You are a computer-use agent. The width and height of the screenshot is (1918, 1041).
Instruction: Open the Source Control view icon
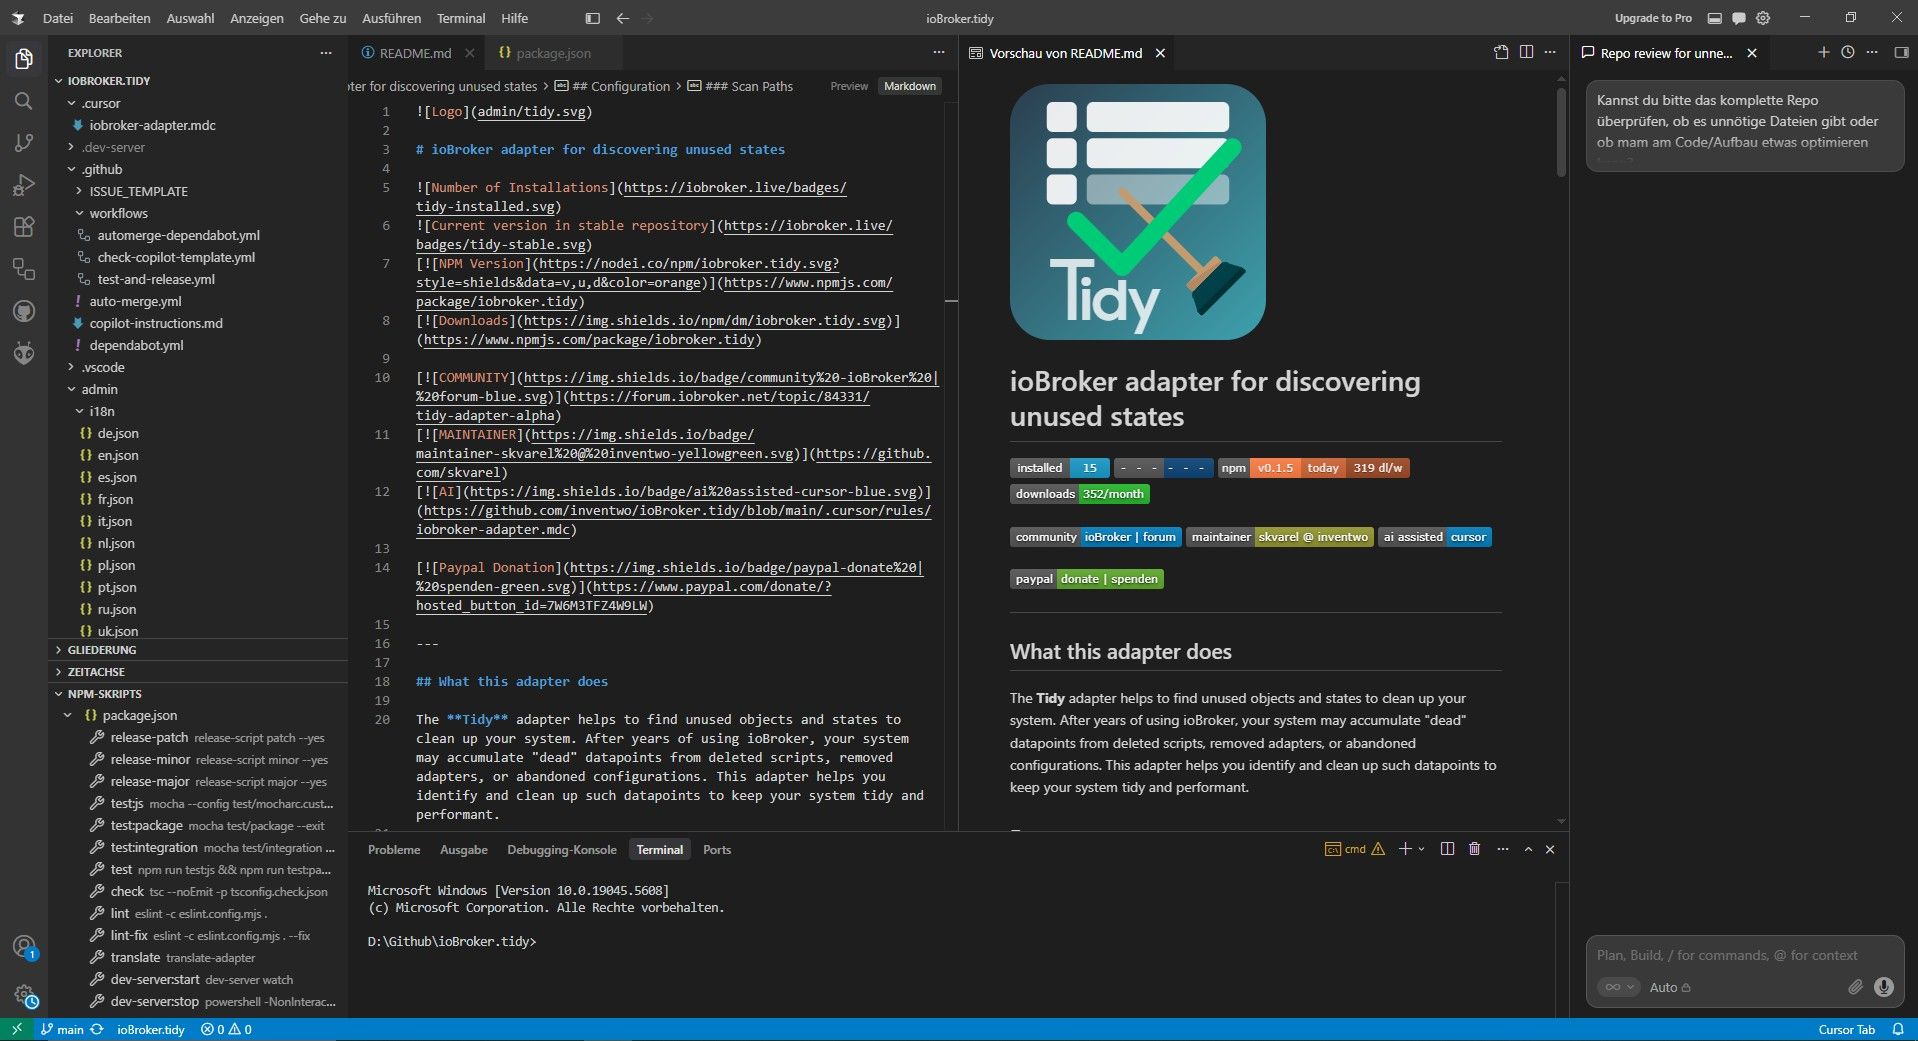(x=24, y=143)
